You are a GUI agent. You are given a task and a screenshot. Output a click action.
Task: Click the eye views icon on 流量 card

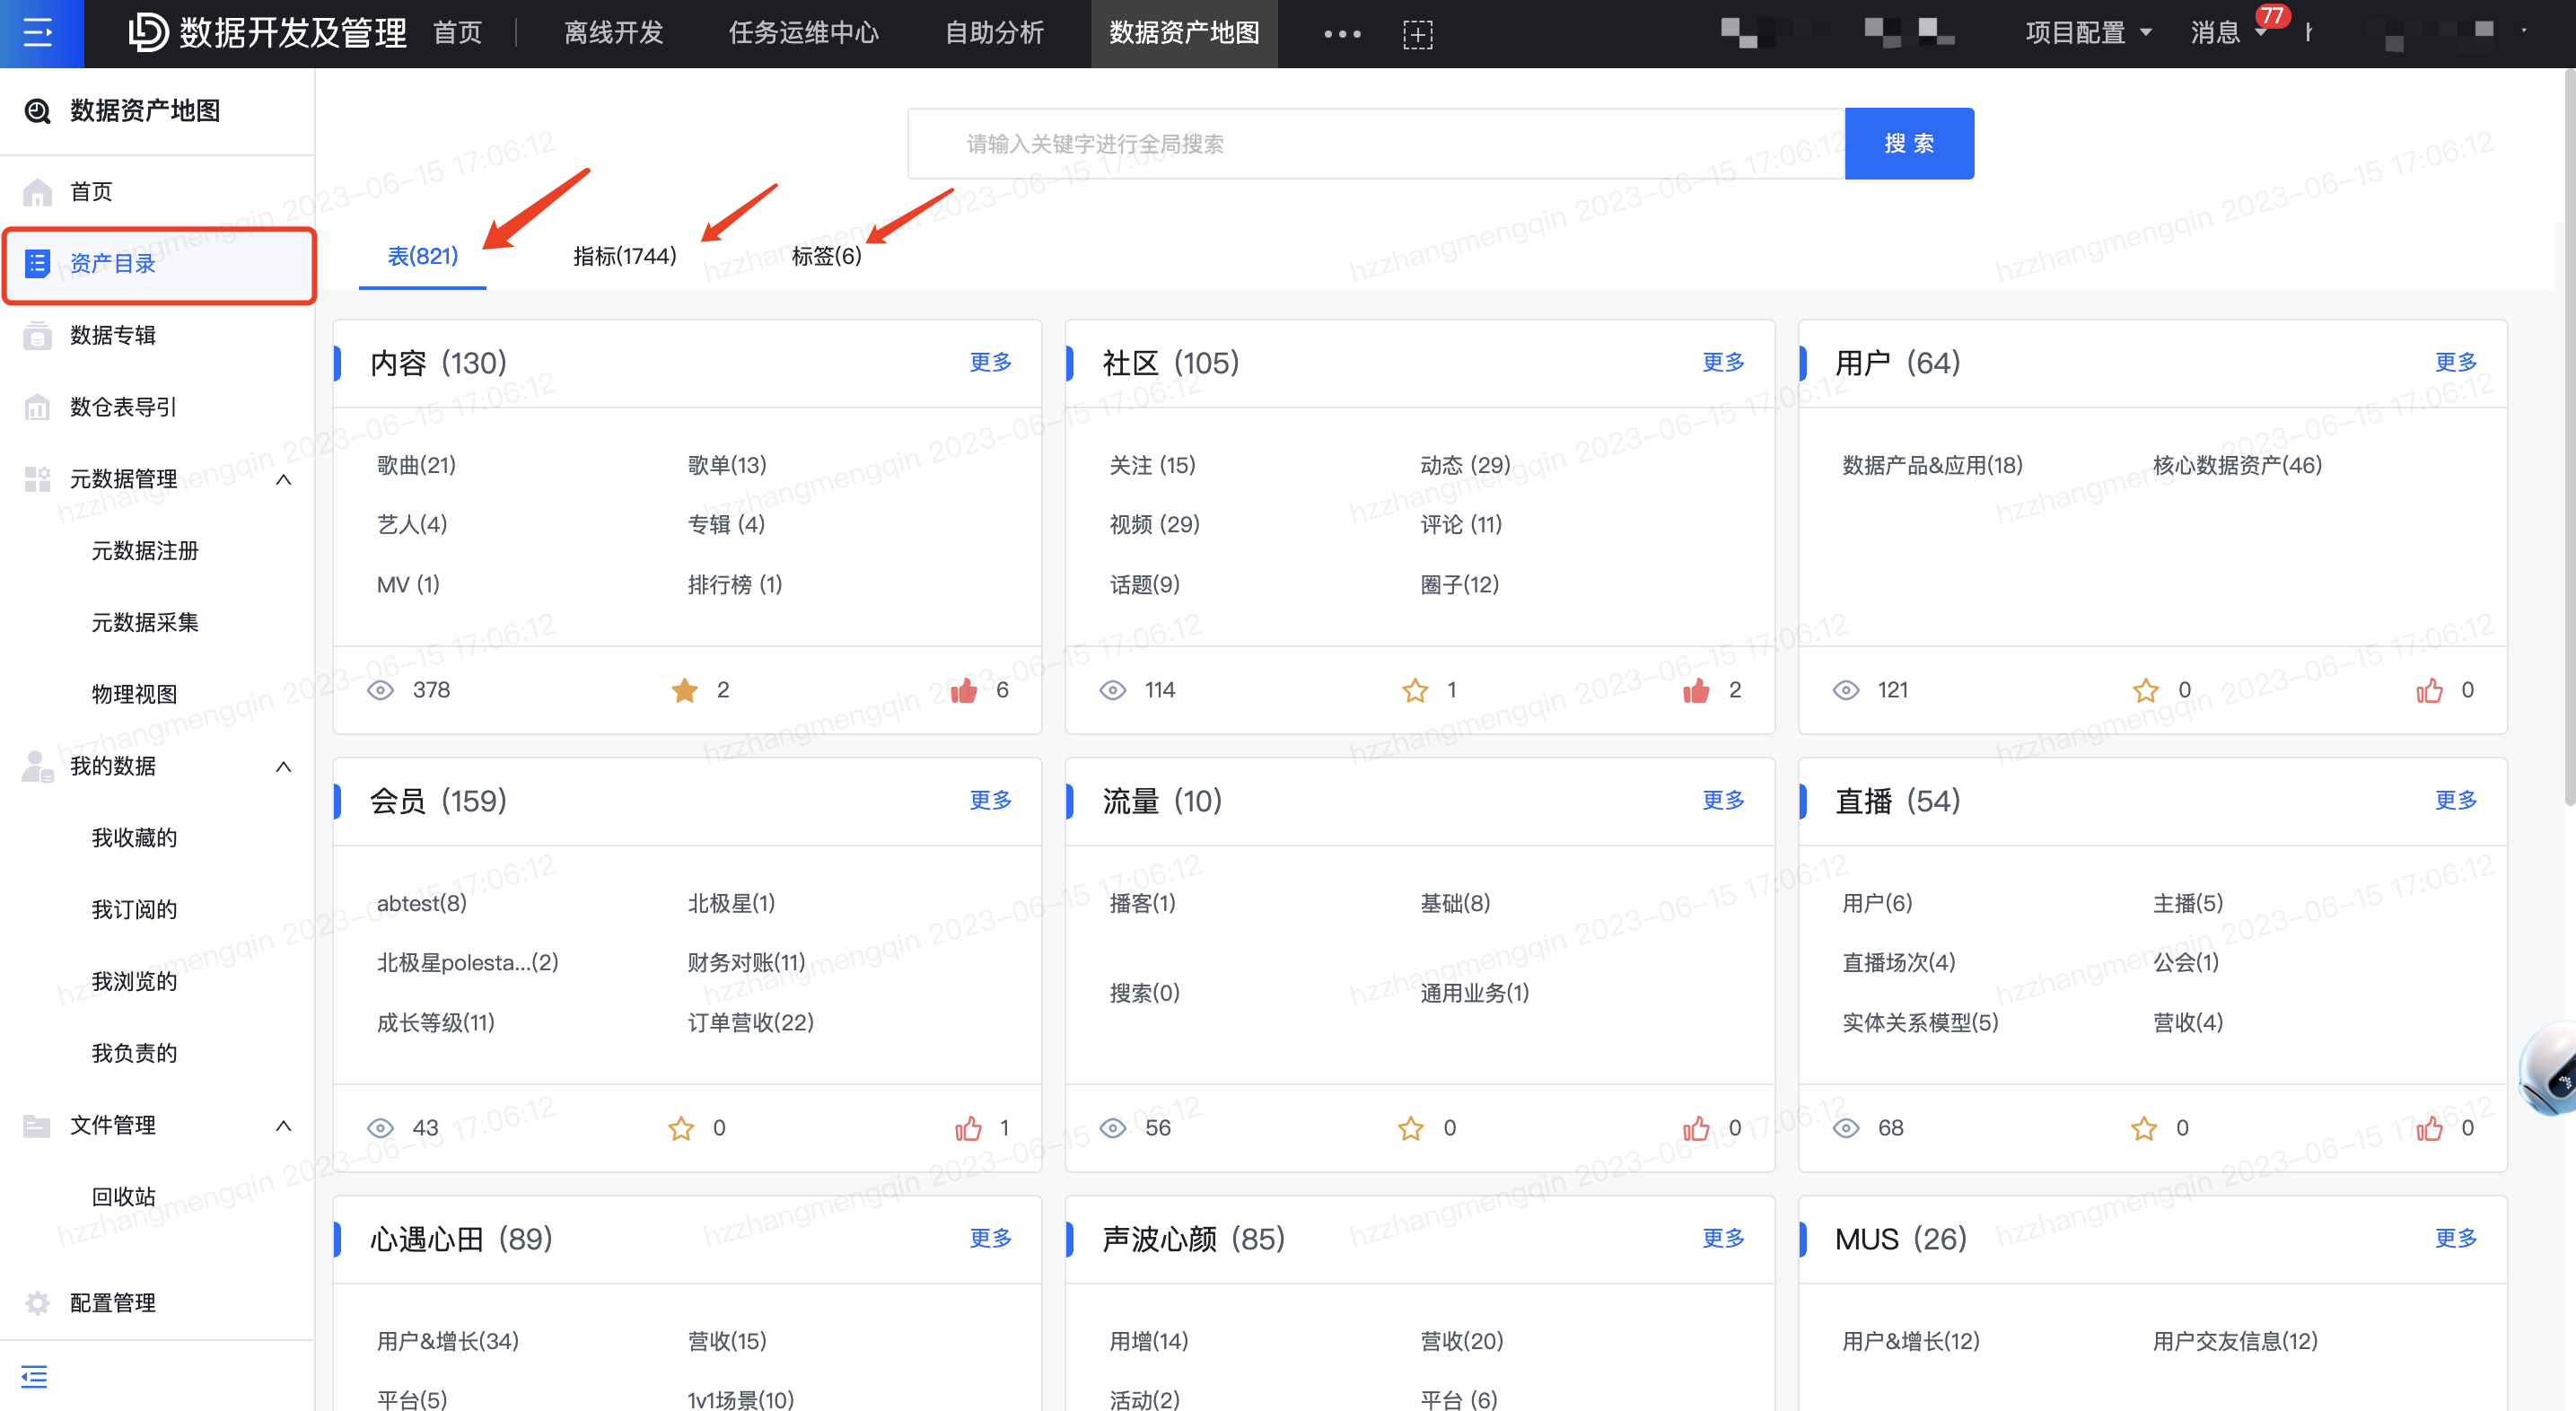(1113, 1128)
